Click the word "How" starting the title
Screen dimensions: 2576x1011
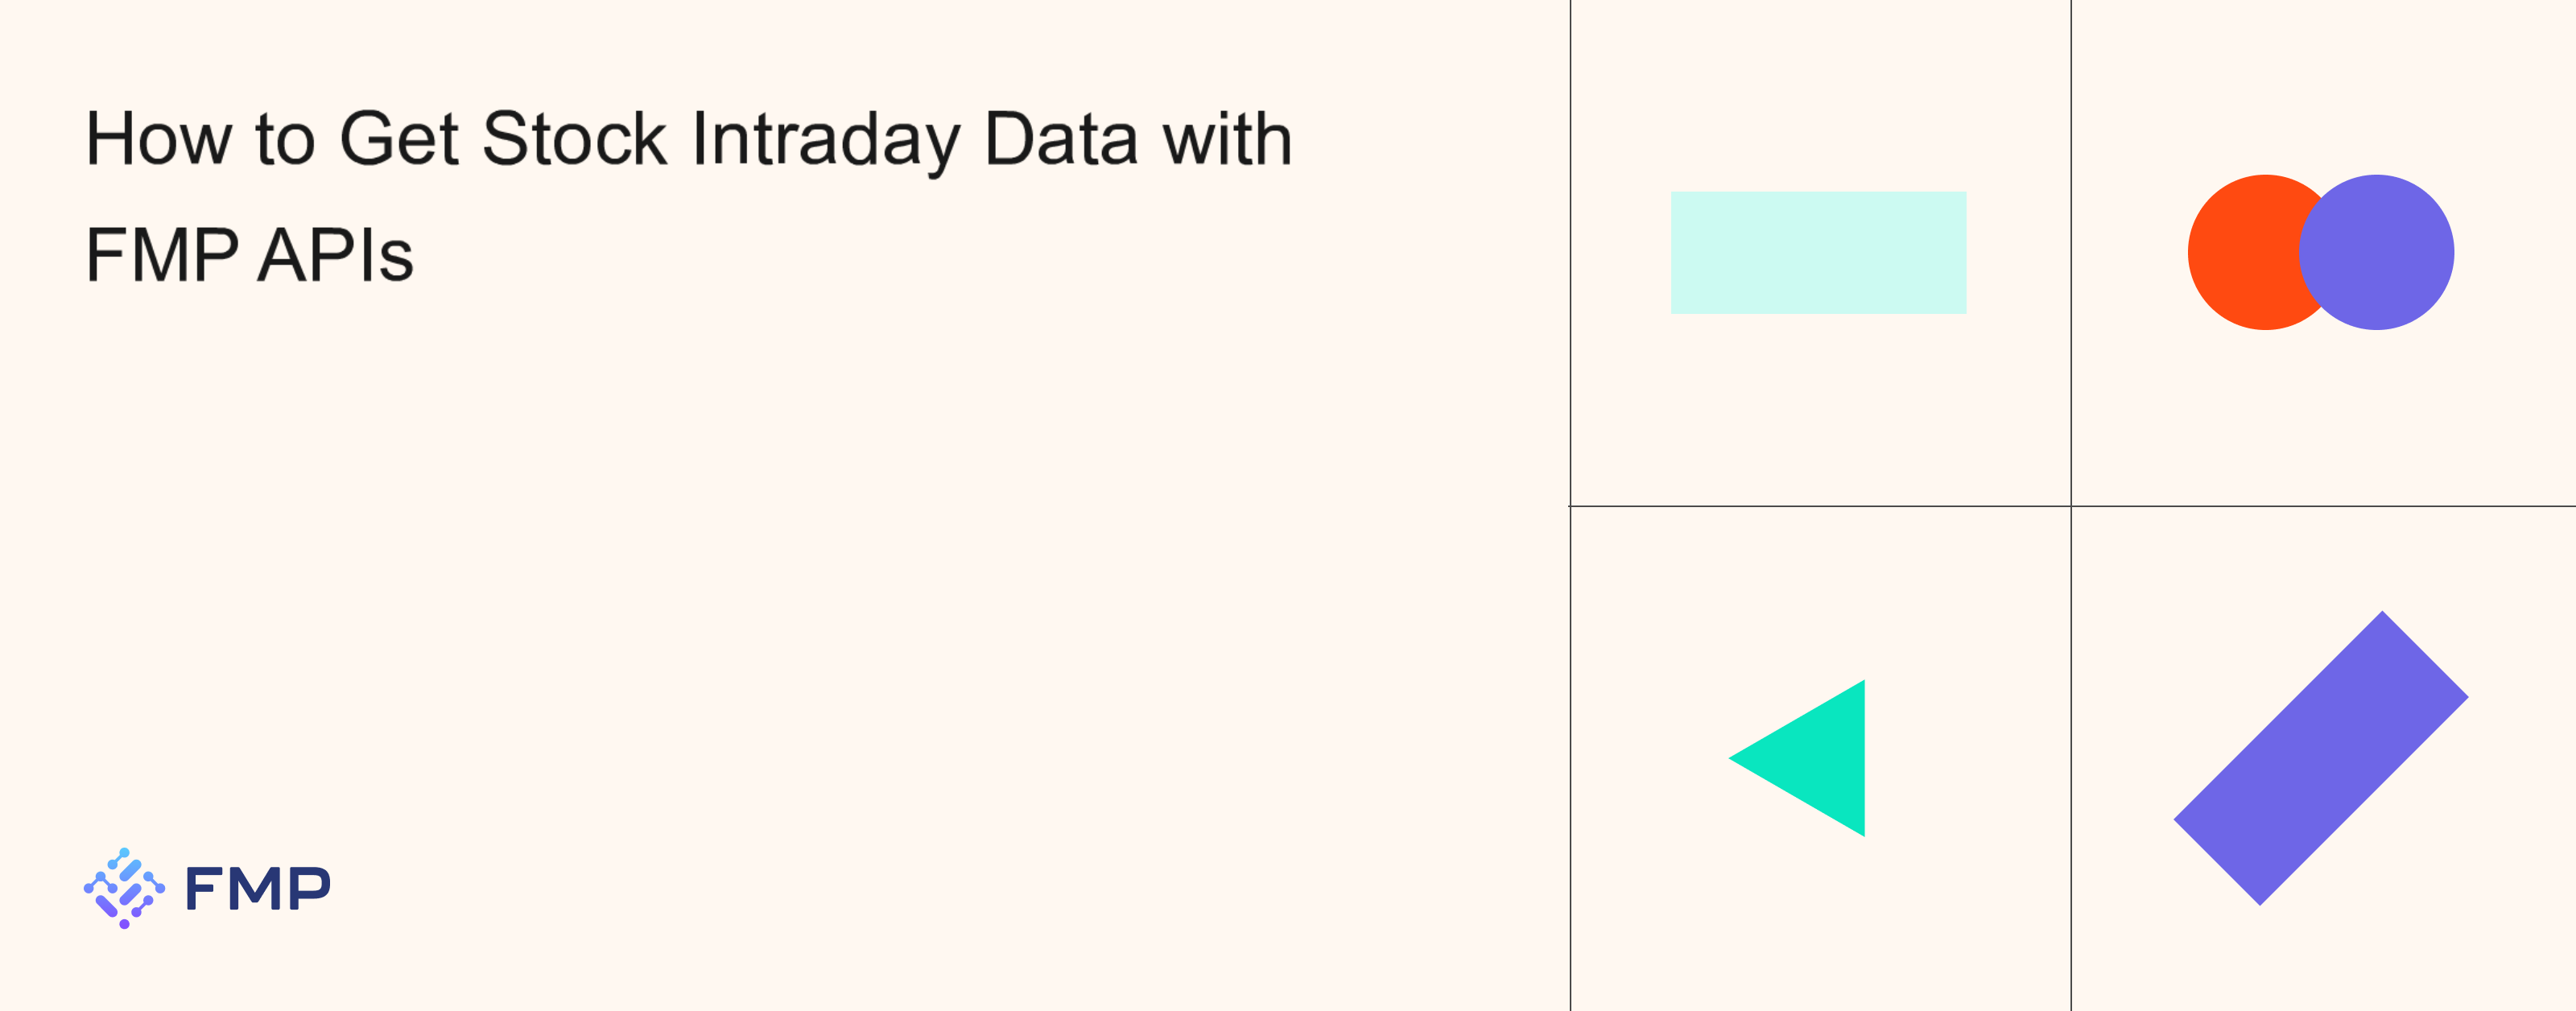[159, 138]
